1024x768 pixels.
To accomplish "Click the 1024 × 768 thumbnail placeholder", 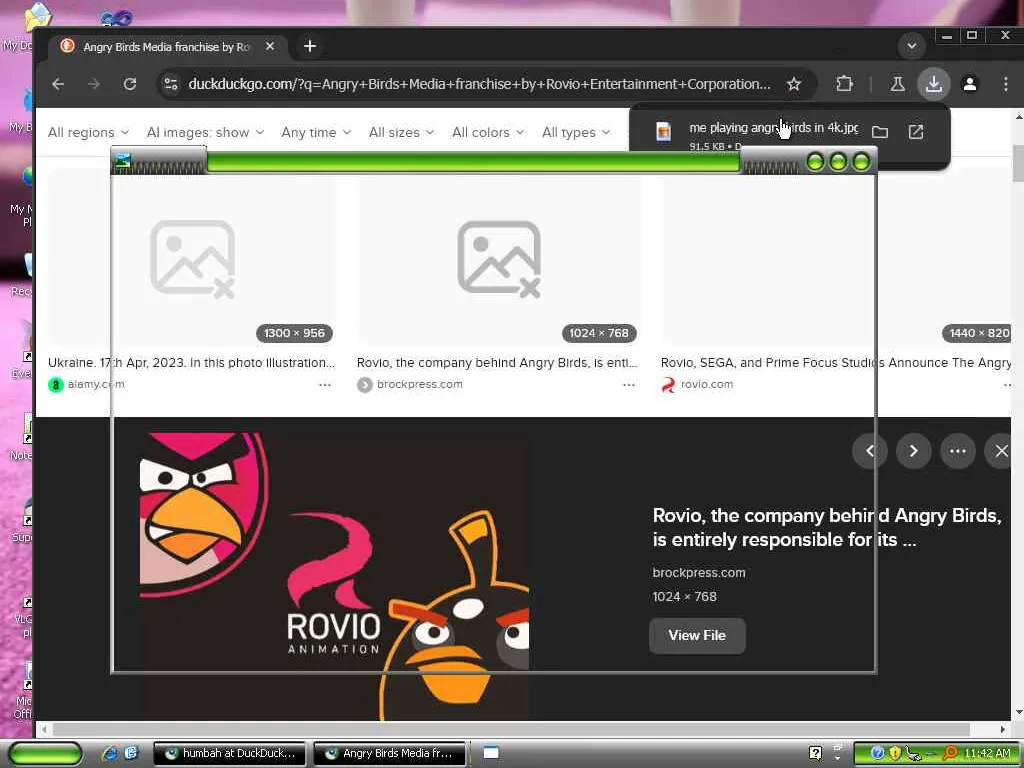I will pos(499,259).
